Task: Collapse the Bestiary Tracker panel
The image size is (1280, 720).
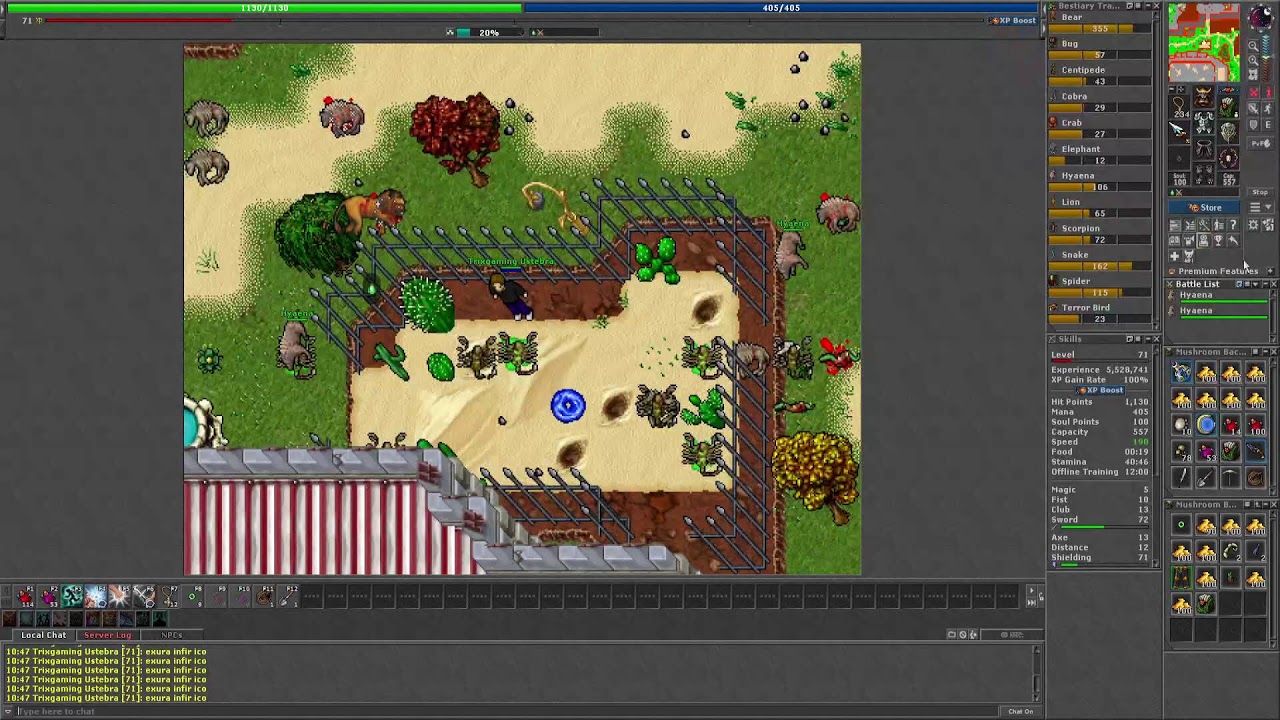Action: coord(1148,6)
